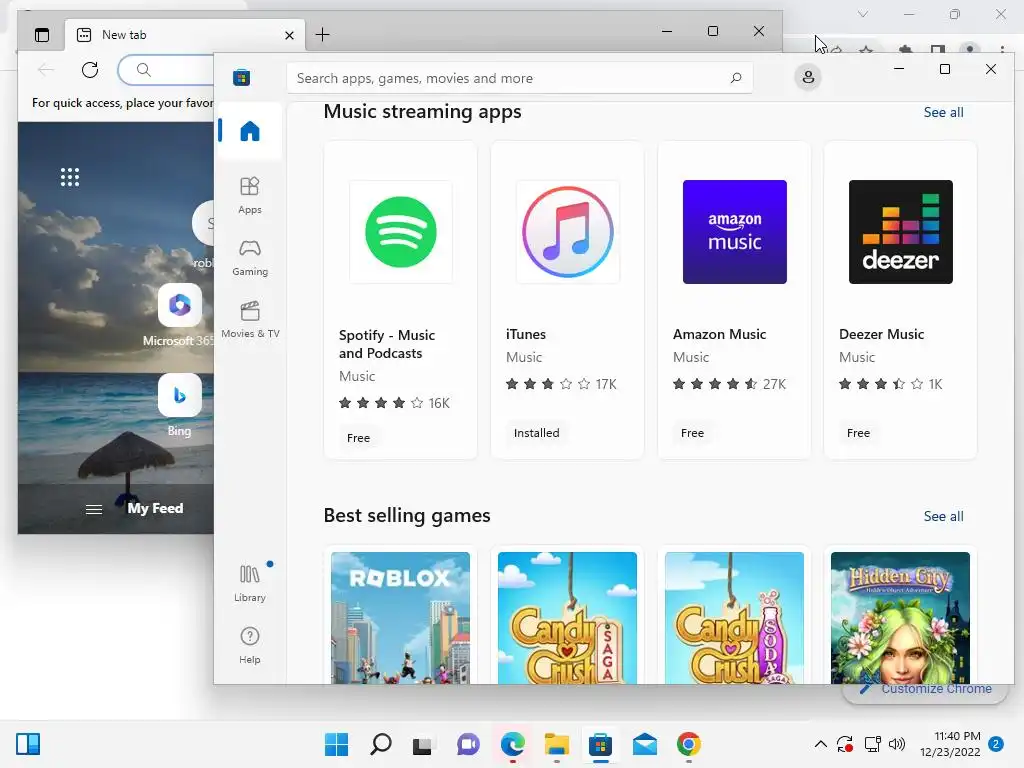This screenshot has width=1024, height=768.
Task: Open iTunes app icon
Action: click(x=568, y=232)
